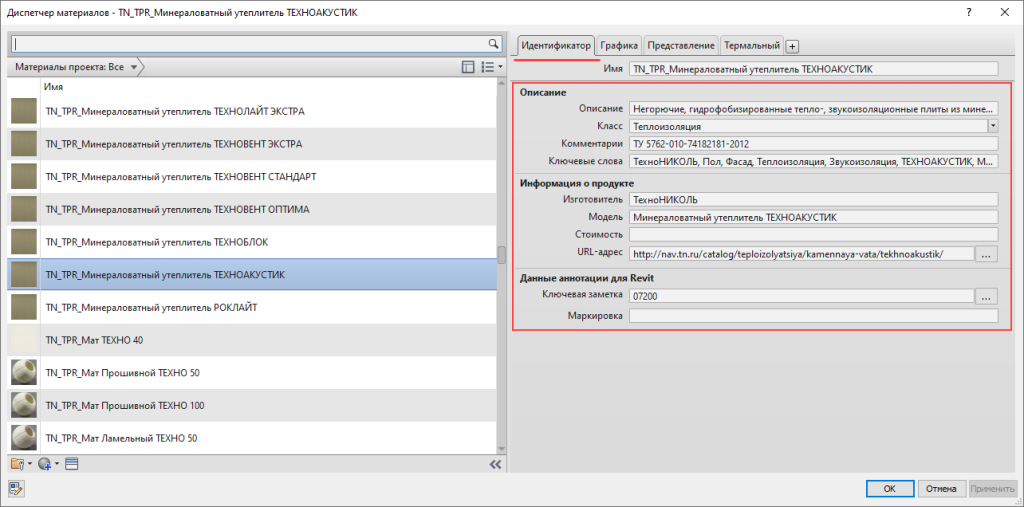Select material ТЕХНОАКУСТИК in the list
The image size is (1024, 507).
[x=252, y=274]
